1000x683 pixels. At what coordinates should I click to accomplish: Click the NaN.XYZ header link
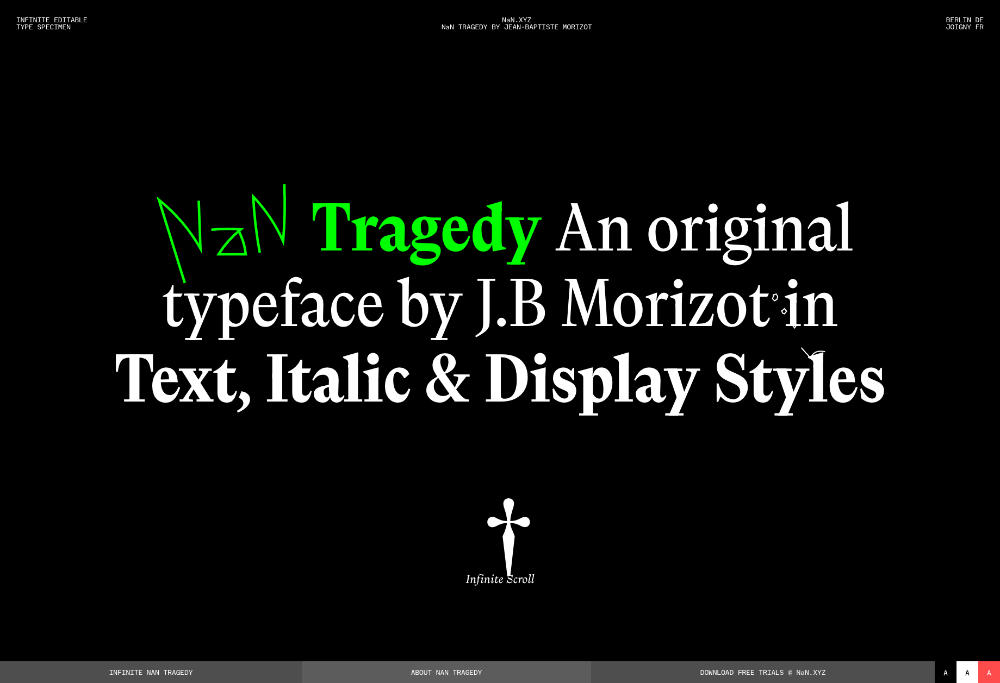tap(516, 19)
